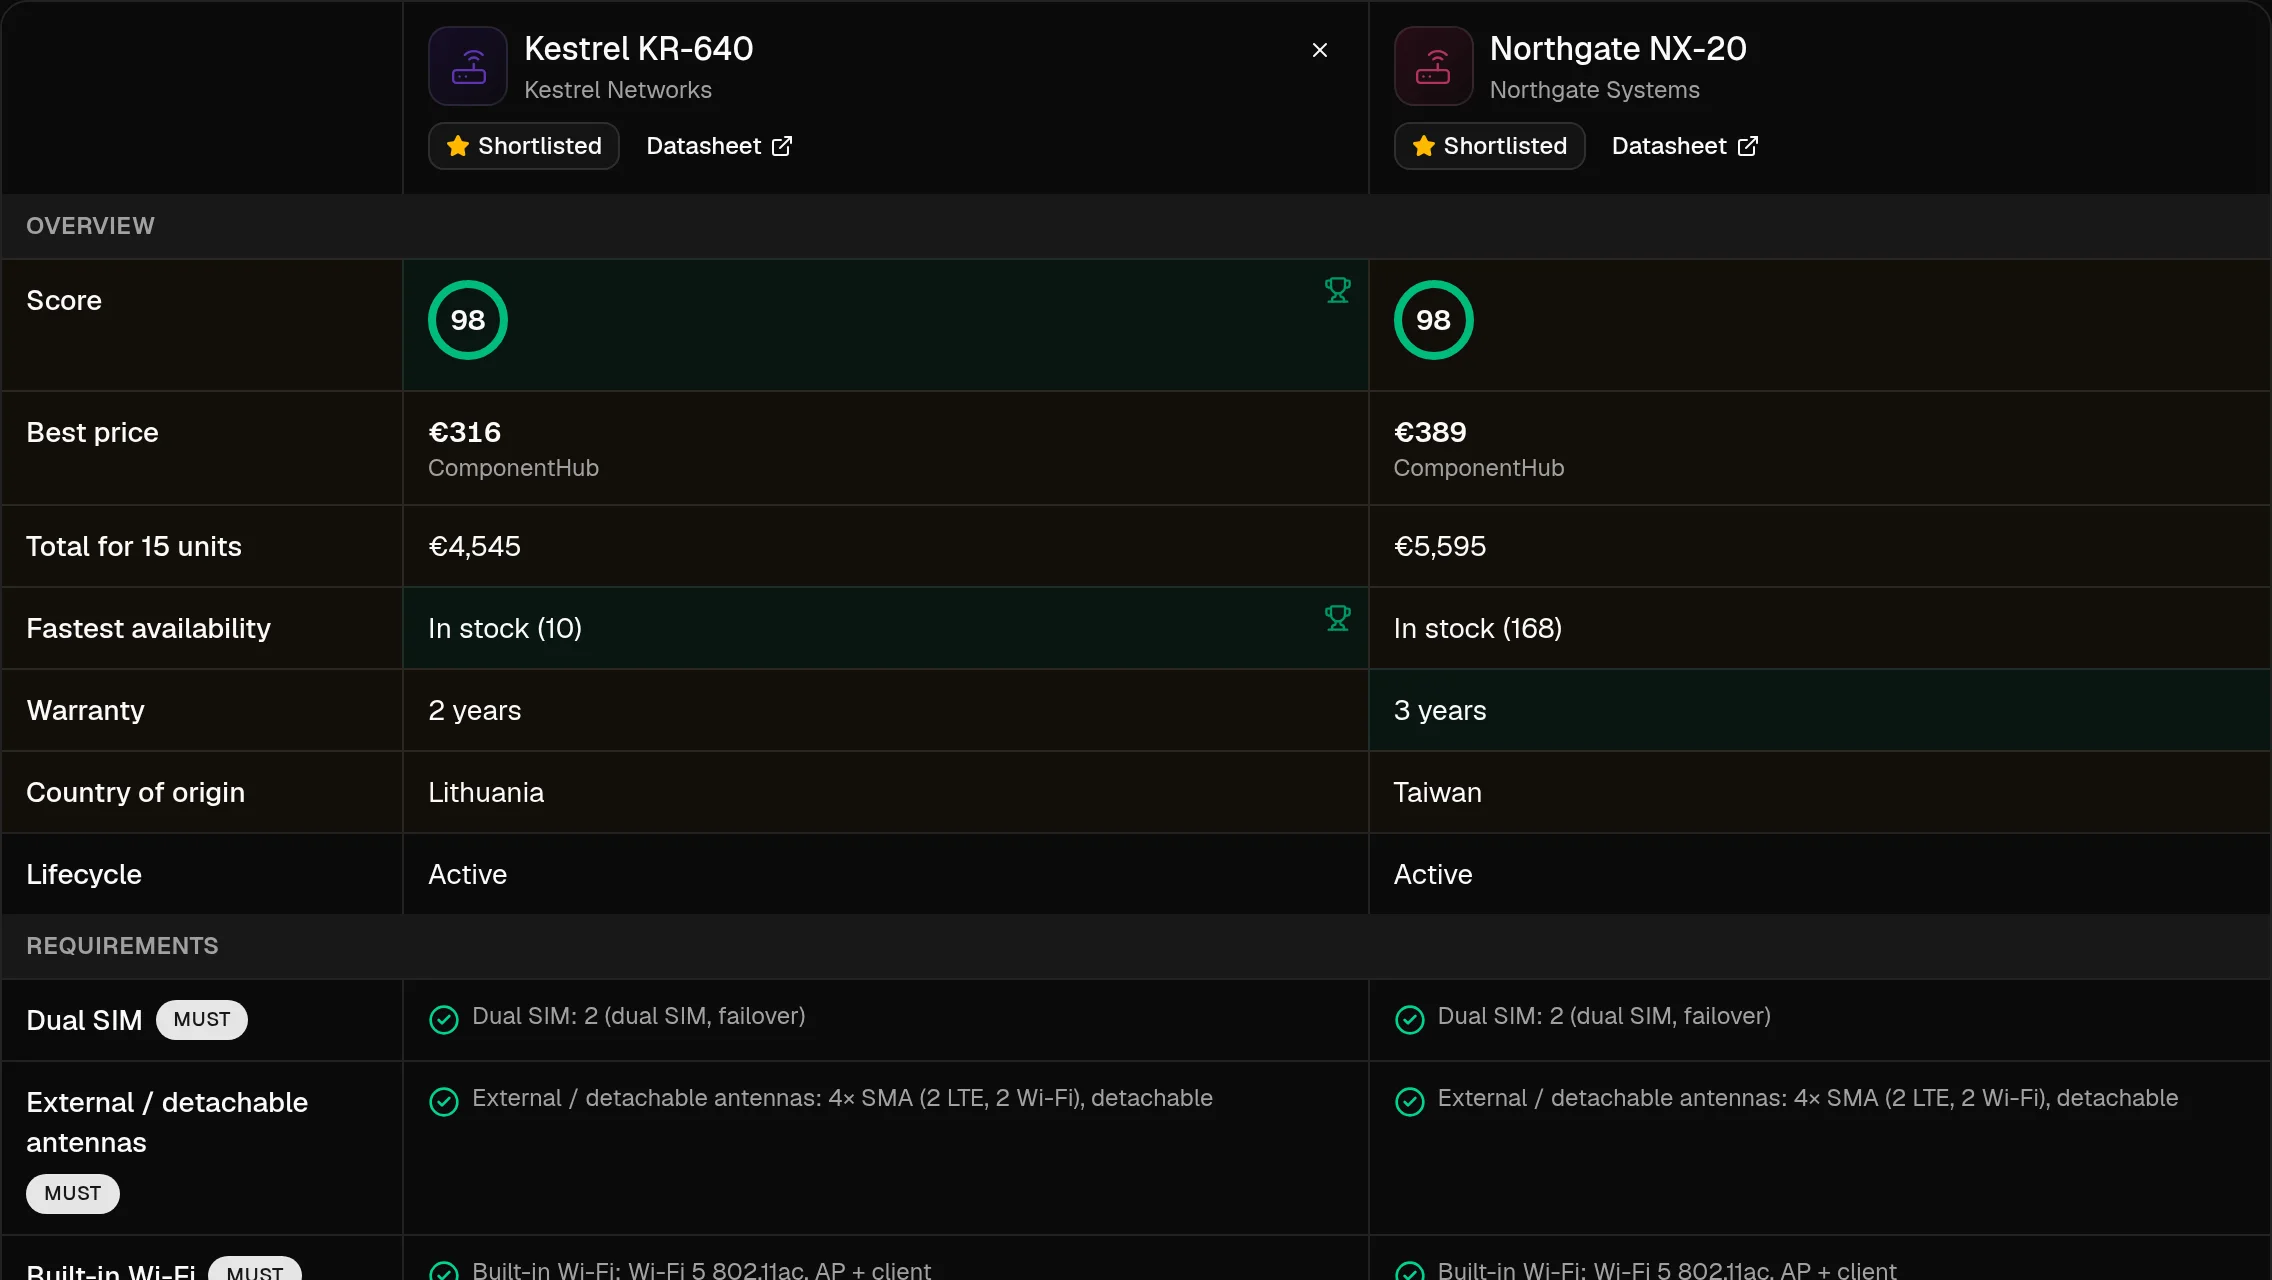Toggle Shortlisted star for Northgate NX-20
Screen dimensions: 2272x1280
(1489, 146)
